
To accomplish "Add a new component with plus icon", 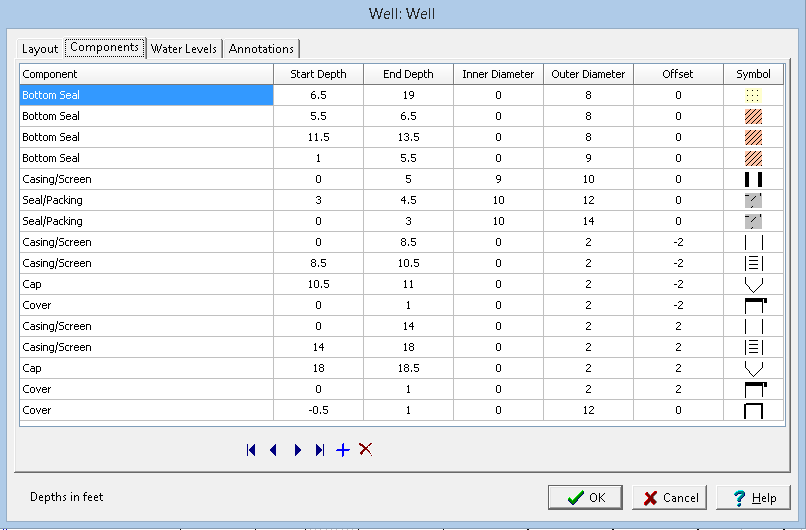I will (x=343, y=450).
